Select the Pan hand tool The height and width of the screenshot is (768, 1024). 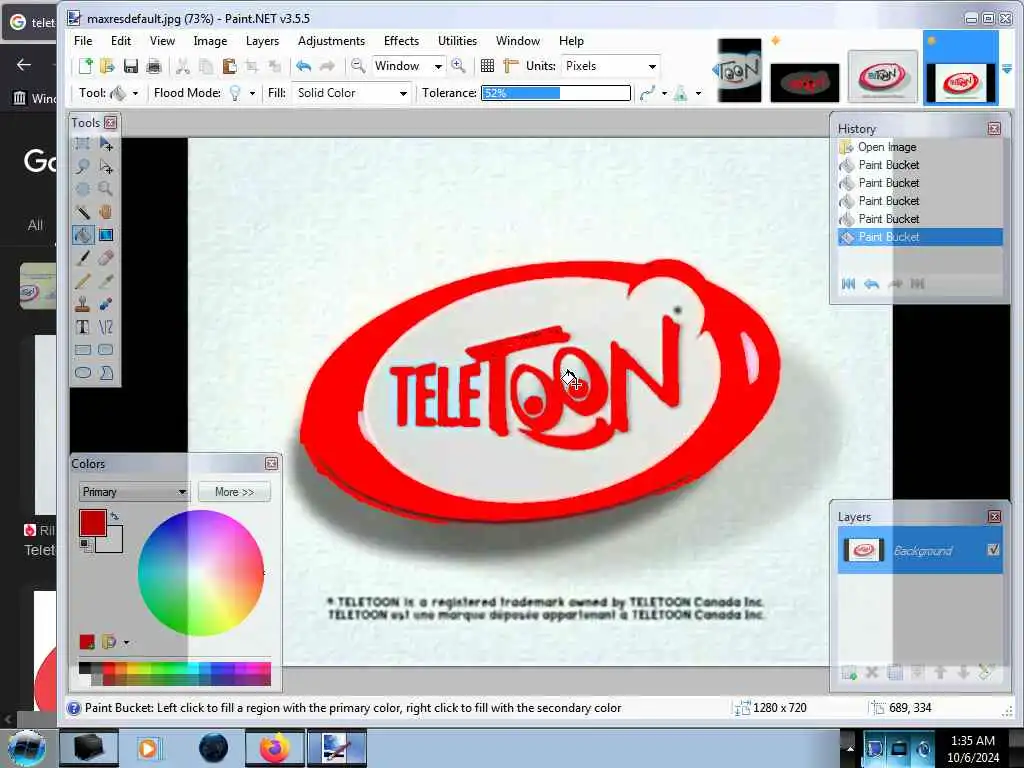coord(106,212)
